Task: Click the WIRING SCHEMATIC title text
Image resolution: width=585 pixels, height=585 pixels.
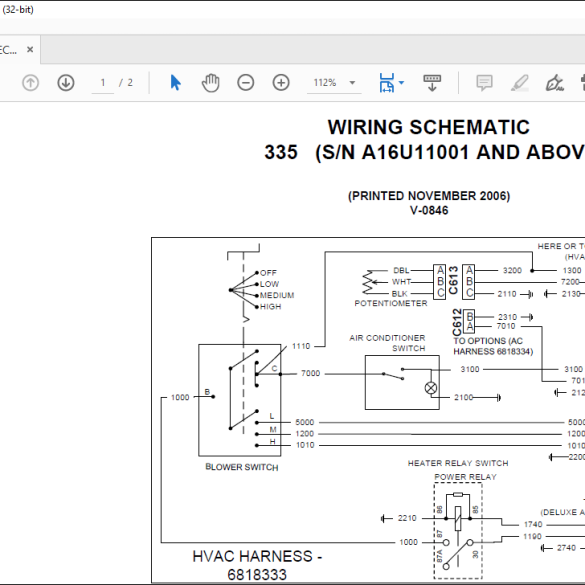Action: coord(429,127)
